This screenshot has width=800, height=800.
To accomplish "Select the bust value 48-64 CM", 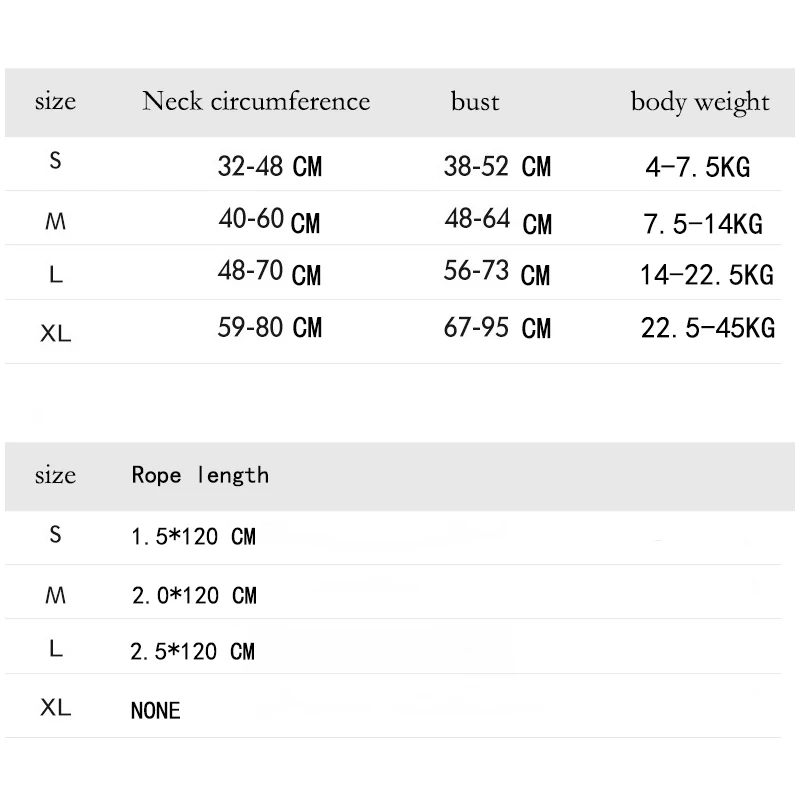I will [498, 221].
